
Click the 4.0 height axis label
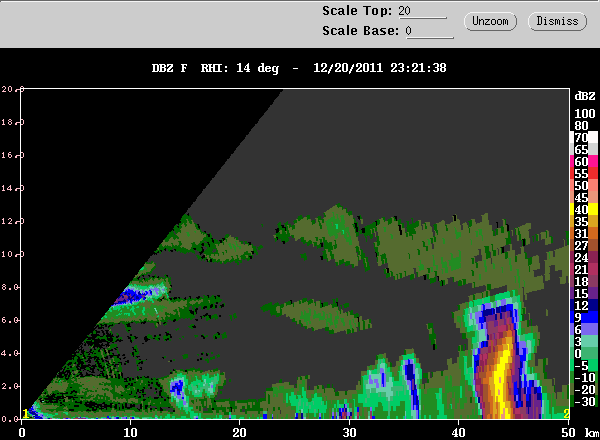click(x=10, y=353)
